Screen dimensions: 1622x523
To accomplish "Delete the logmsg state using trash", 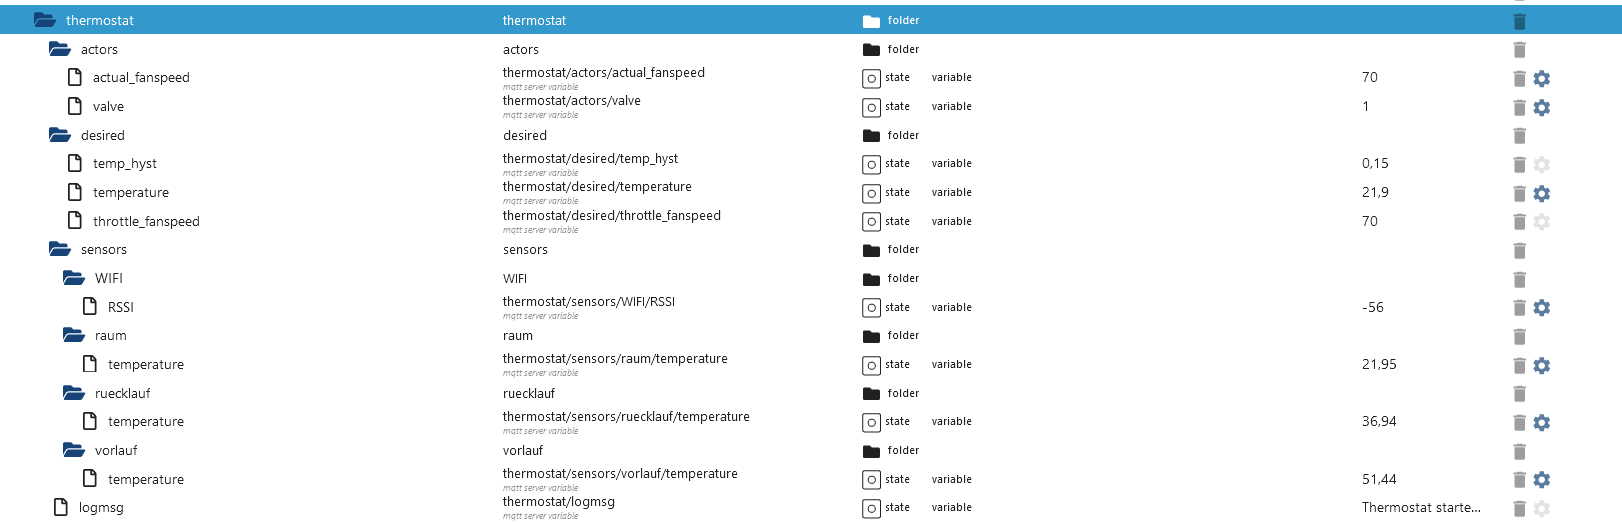I will point(1519,508).
